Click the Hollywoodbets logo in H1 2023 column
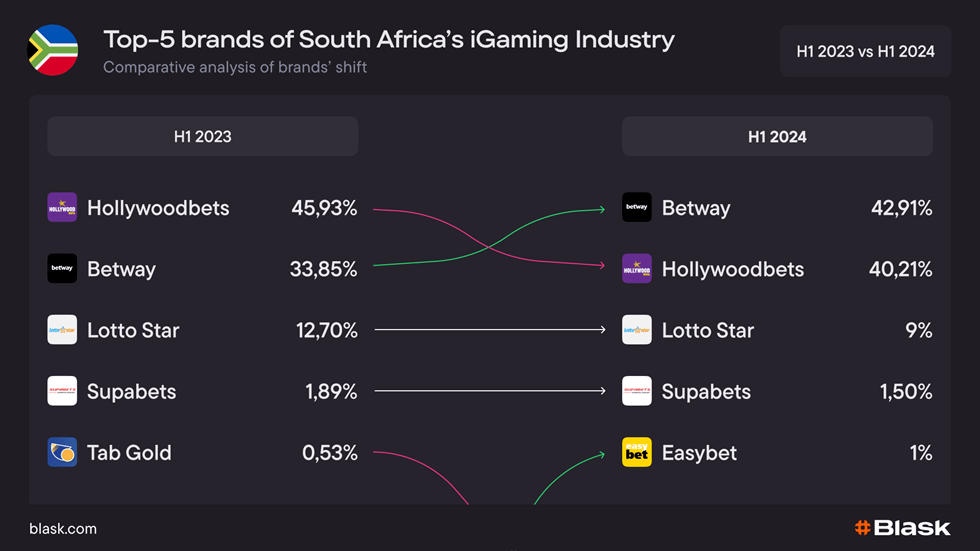 62,207
